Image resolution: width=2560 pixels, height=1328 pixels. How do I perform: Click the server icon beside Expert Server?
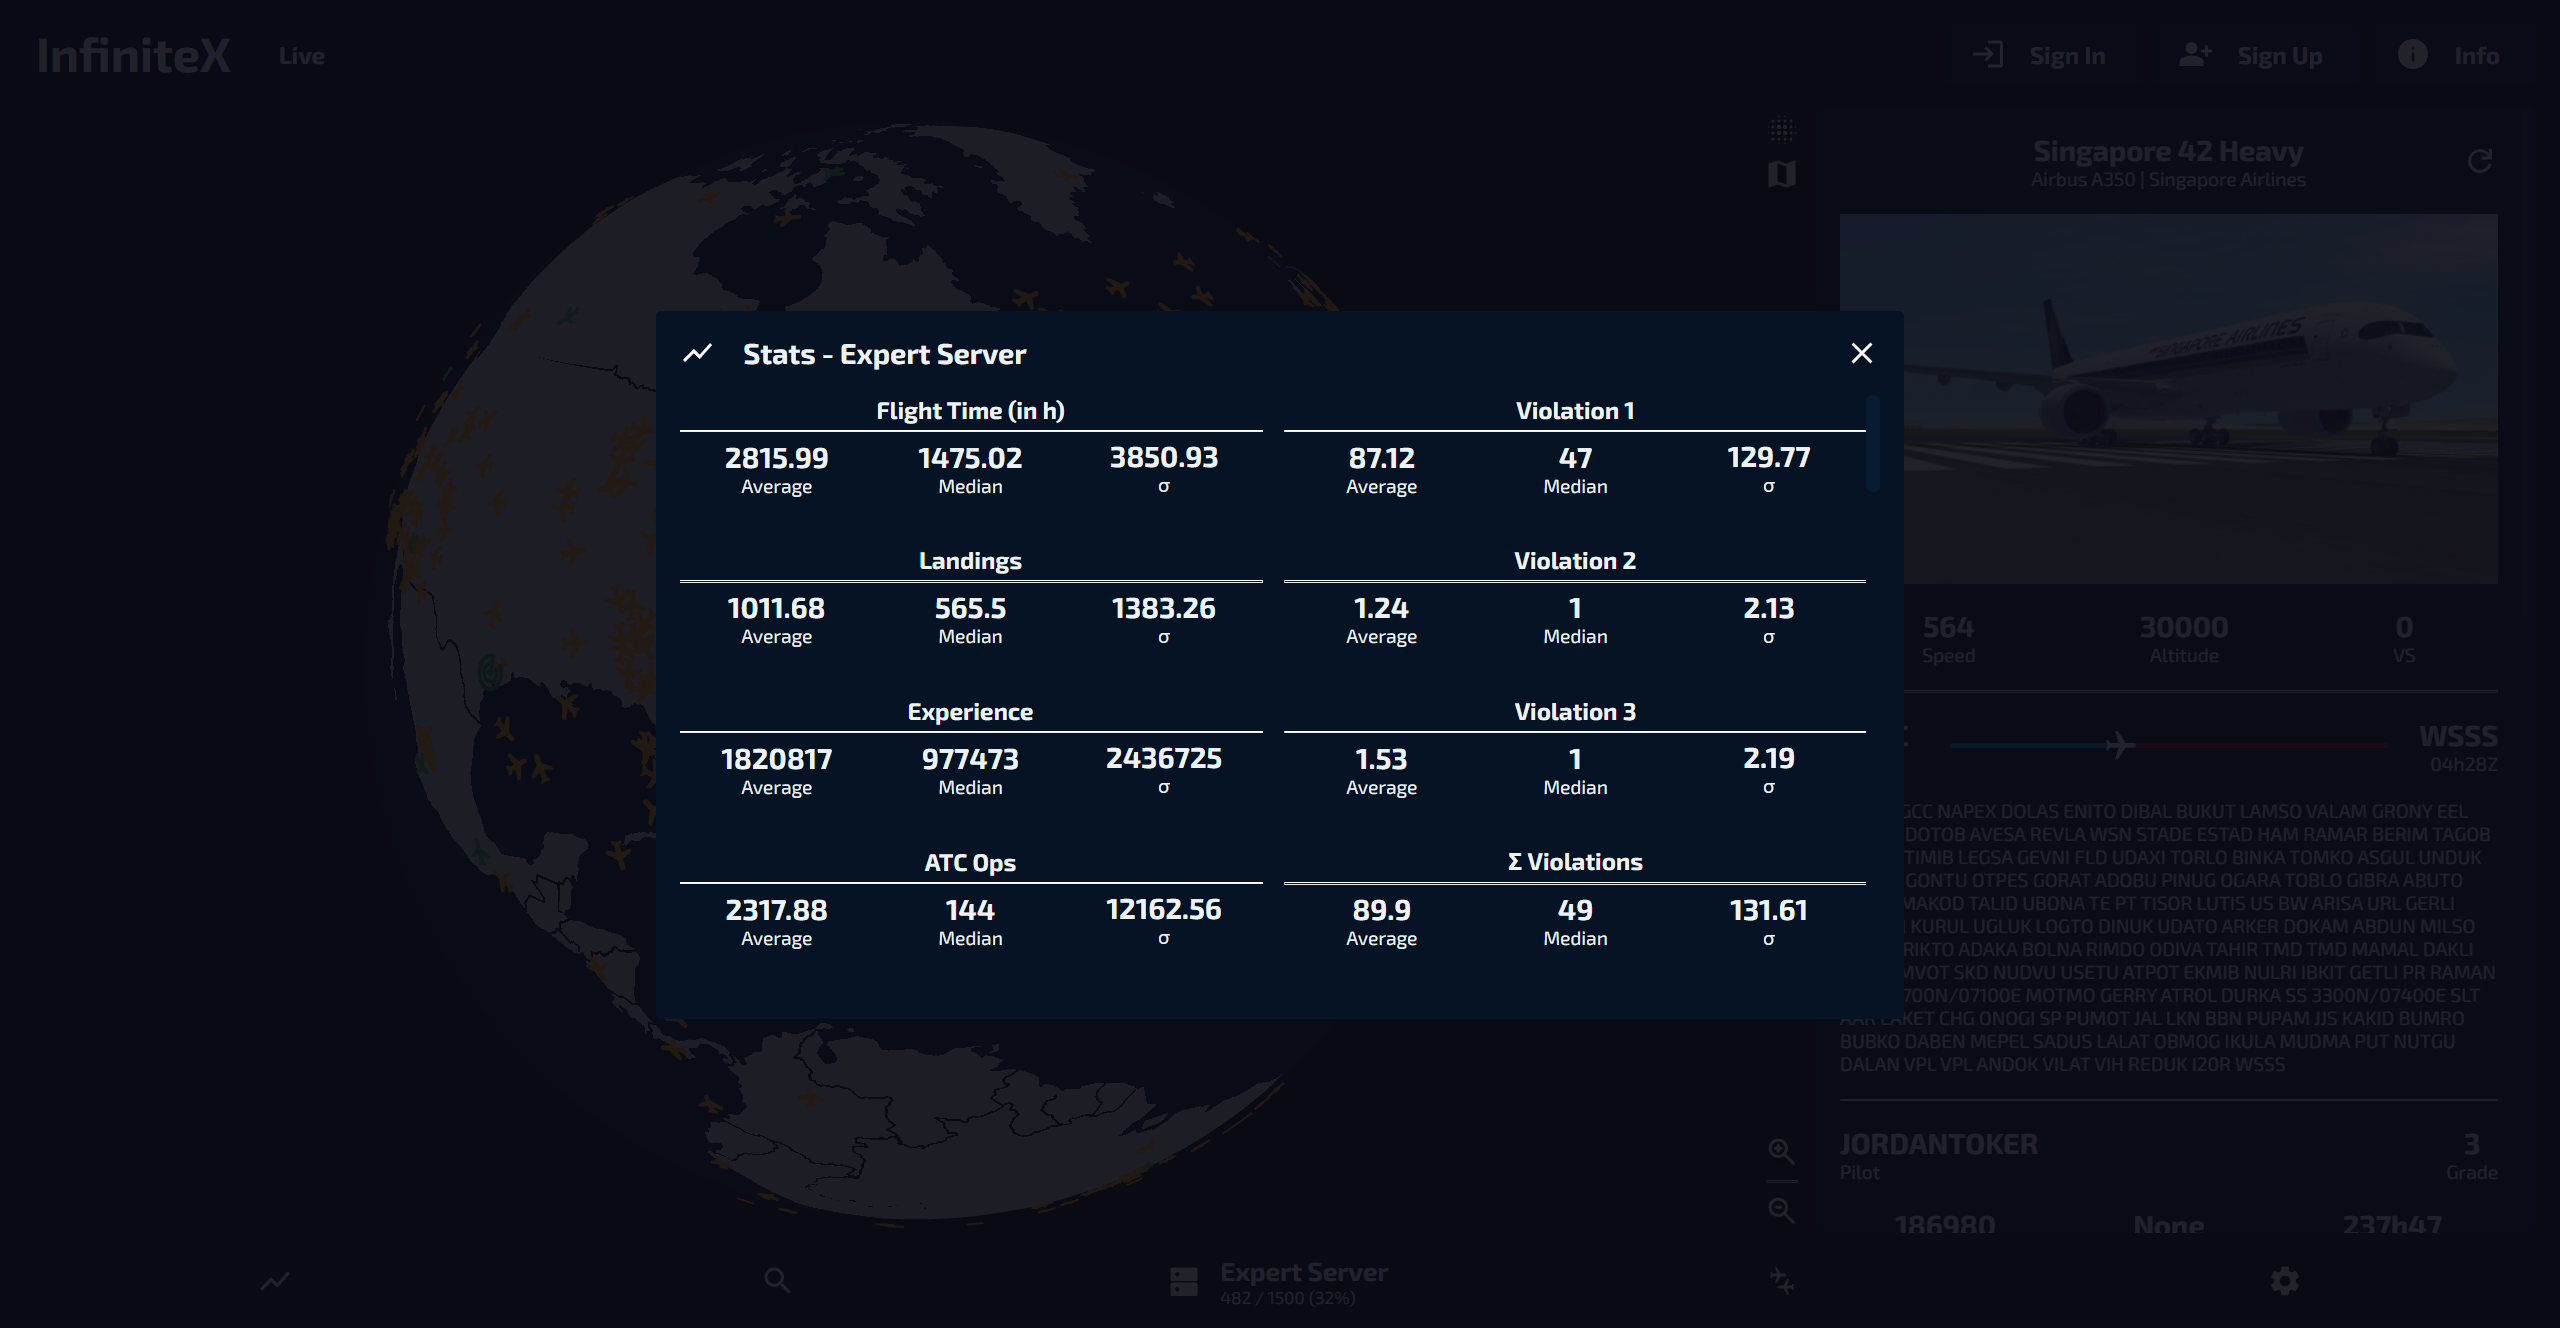coord(1184,1282)
